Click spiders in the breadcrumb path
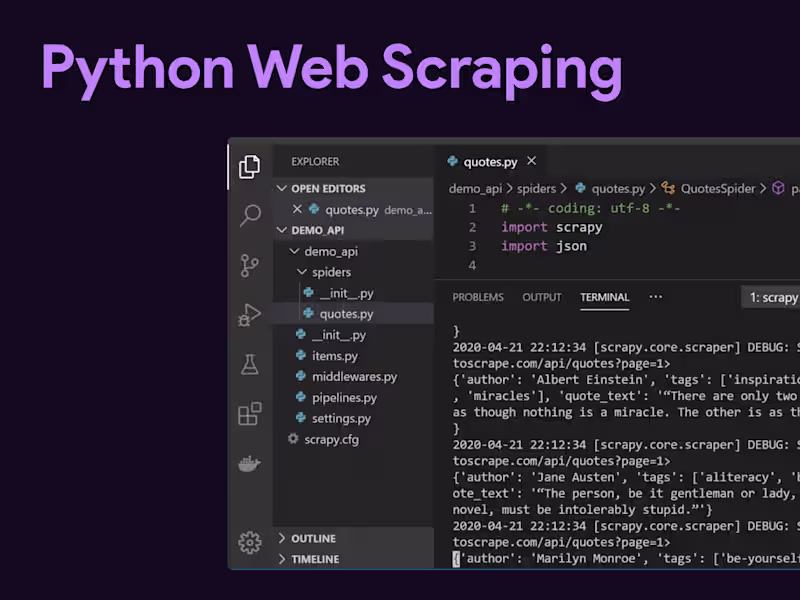 coord(537,188)
